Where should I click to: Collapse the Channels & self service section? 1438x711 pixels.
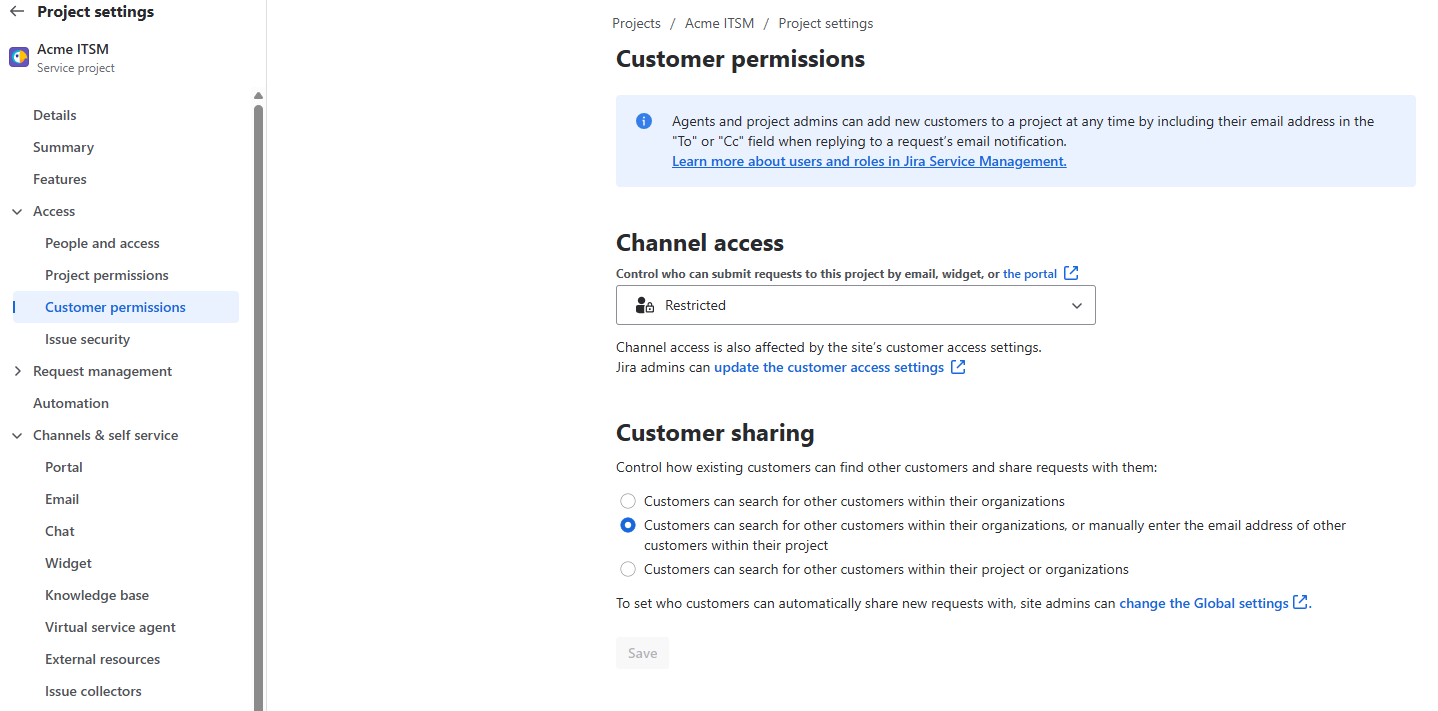click(x=16, y=435)
